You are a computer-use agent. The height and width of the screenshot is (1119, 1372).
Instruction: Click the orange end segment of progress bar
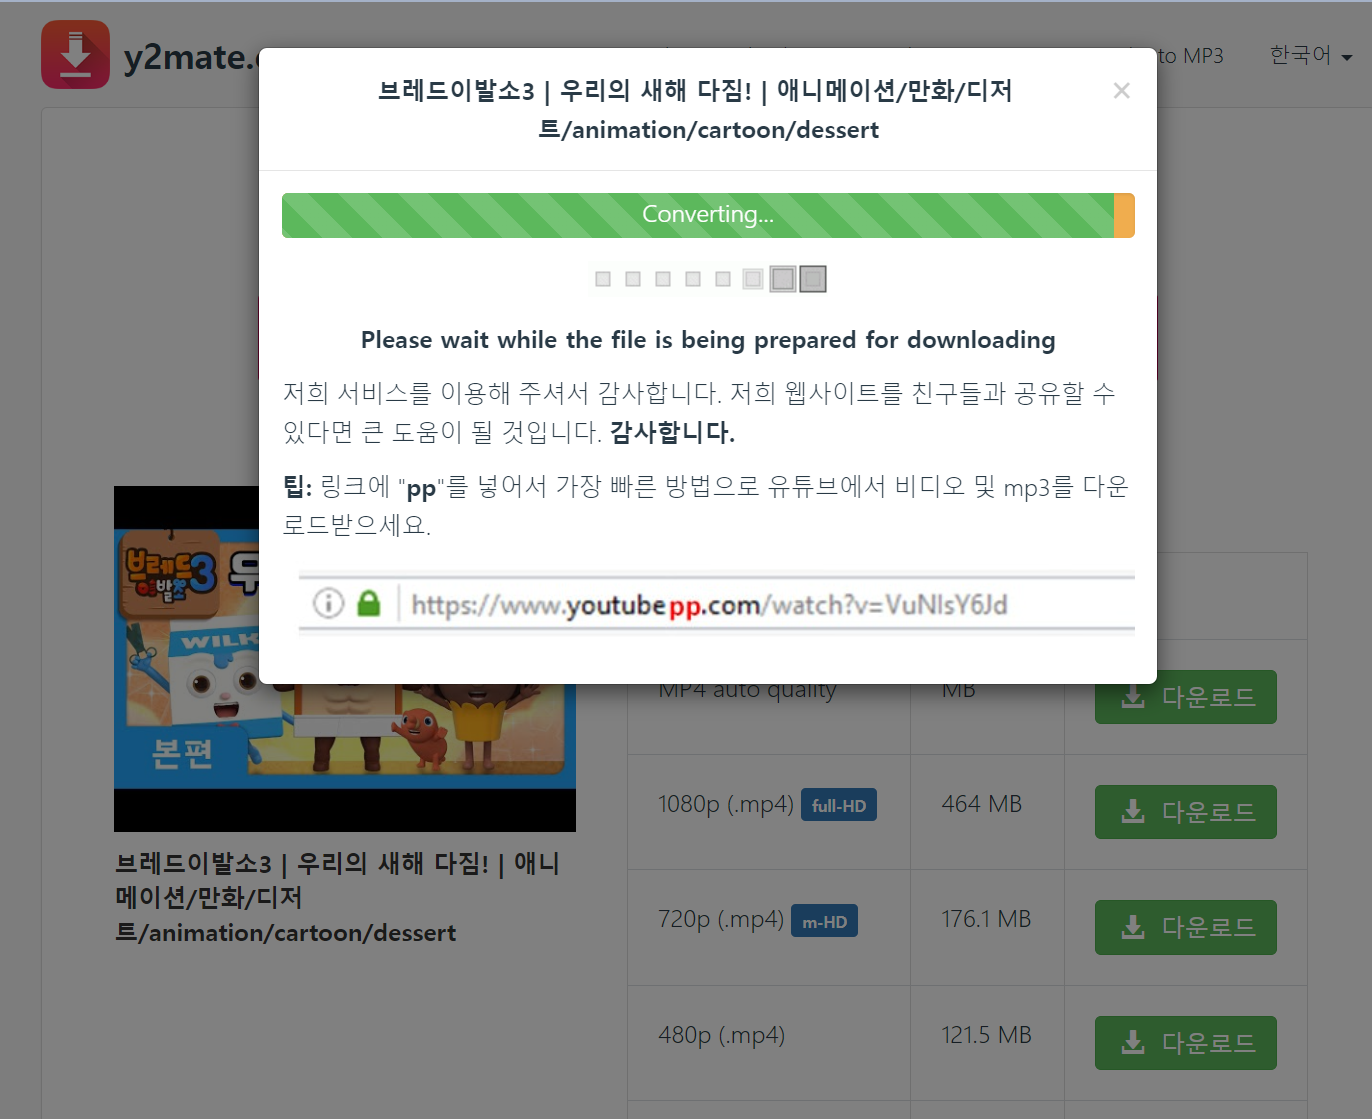[x=1124, y=215]
